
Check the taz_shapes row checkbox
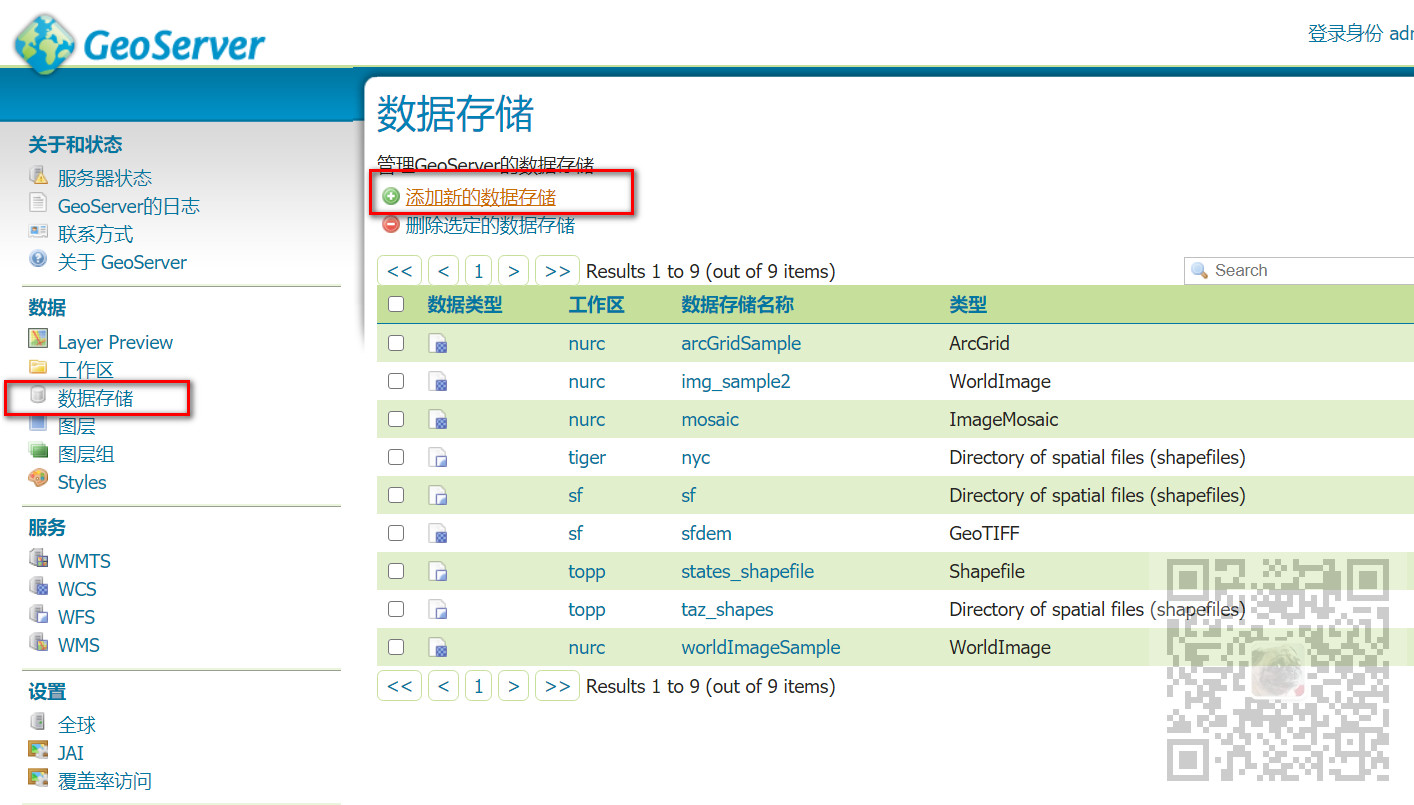(396, 609)
